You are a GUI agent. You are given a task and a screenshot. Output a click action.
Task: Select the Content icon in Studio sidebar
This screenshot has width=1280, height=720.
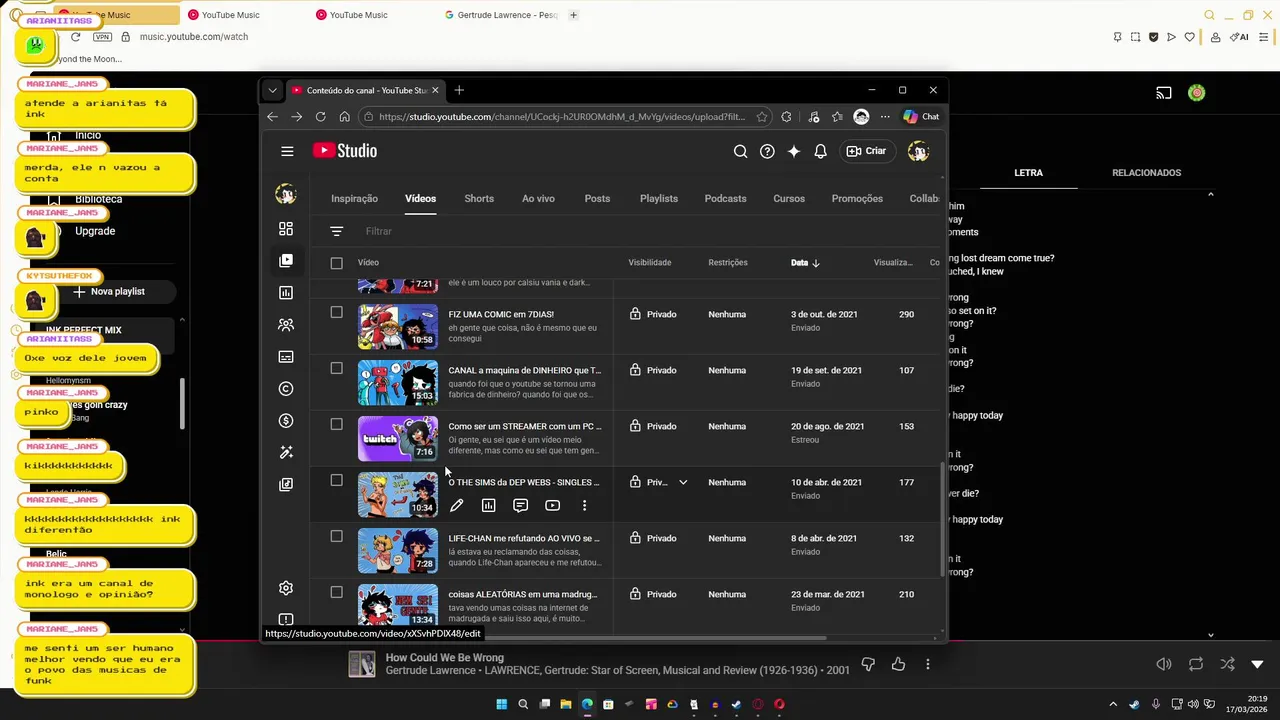[286, 261]
